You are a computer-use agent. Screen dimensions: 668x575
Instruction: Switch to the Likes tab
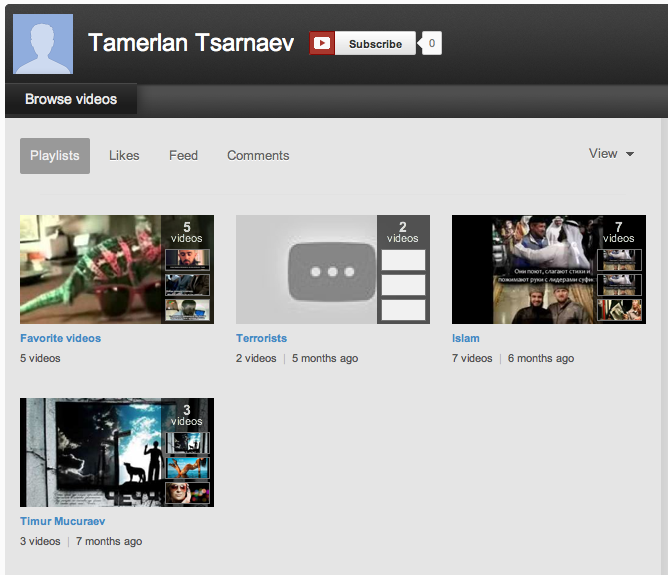[124, 155]
